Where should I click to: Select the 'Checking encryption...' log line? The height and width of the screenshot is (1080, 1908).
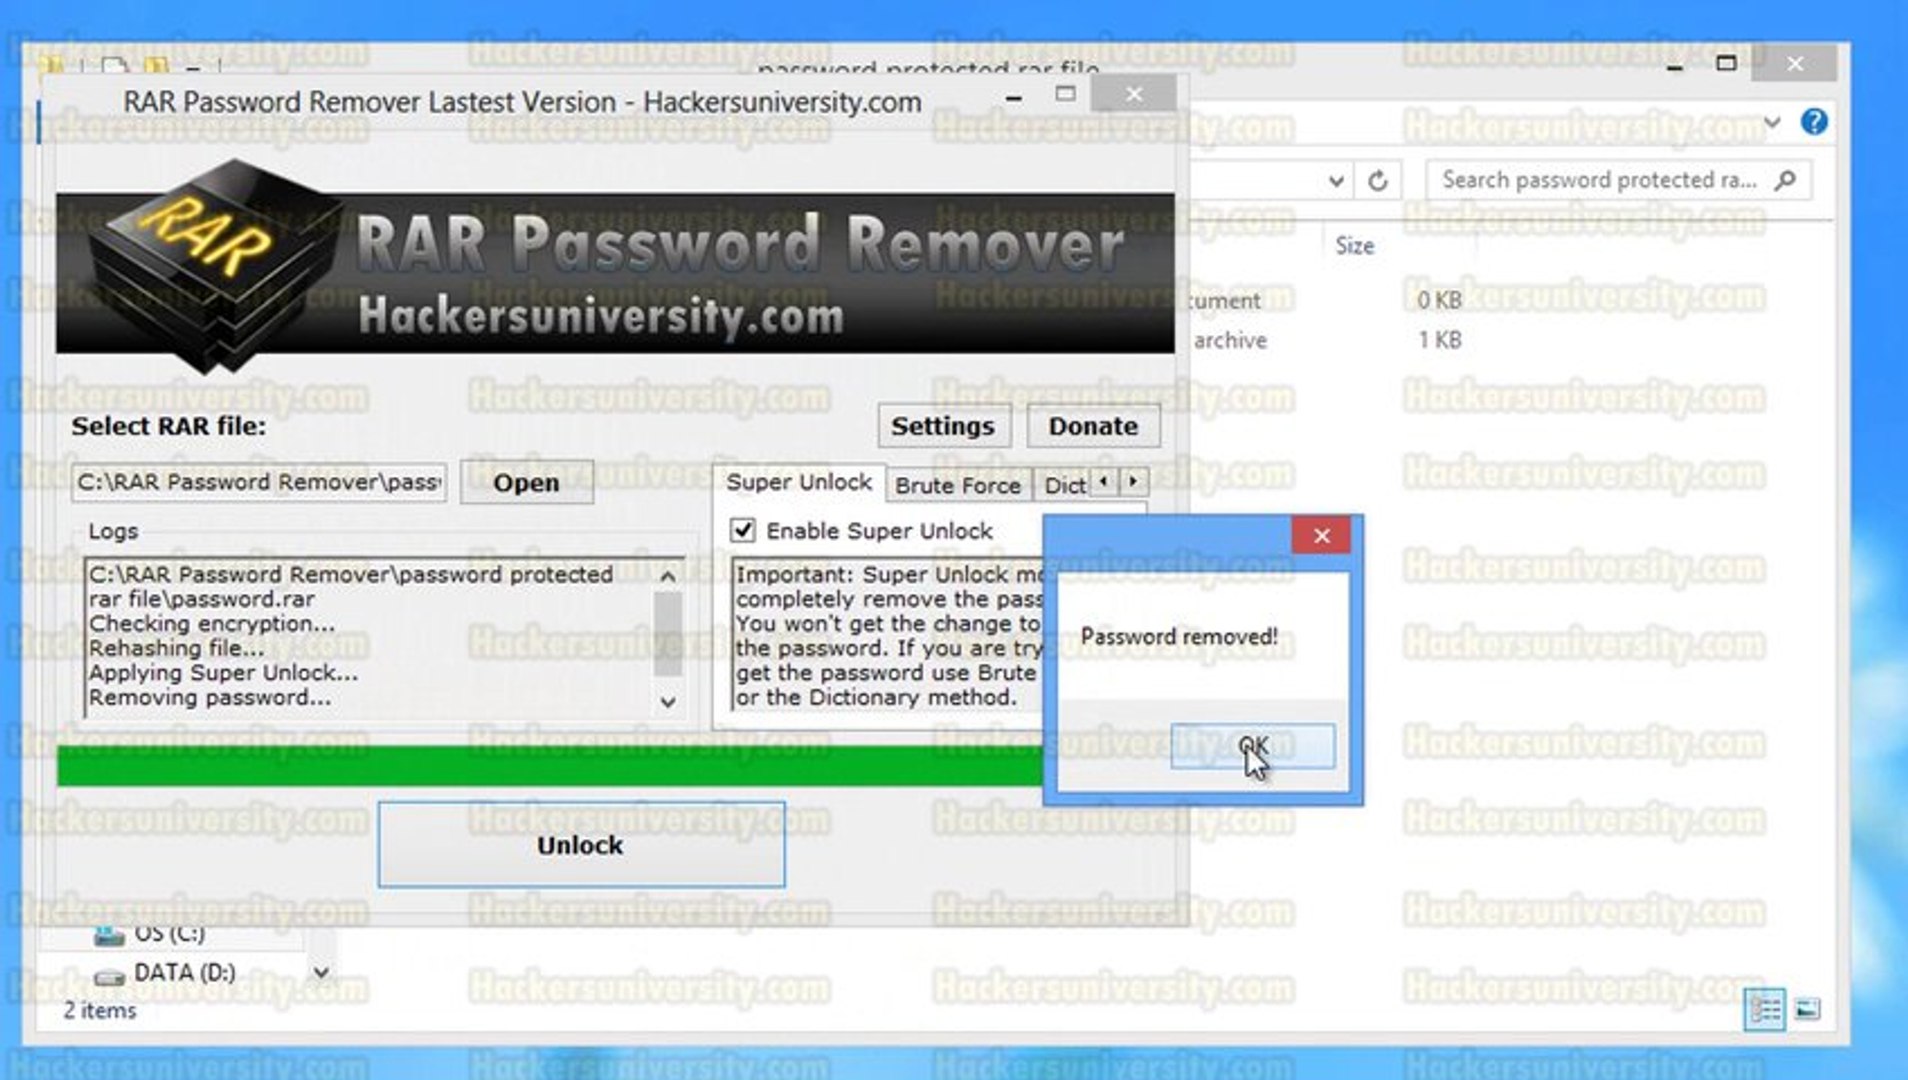point(212,623)
